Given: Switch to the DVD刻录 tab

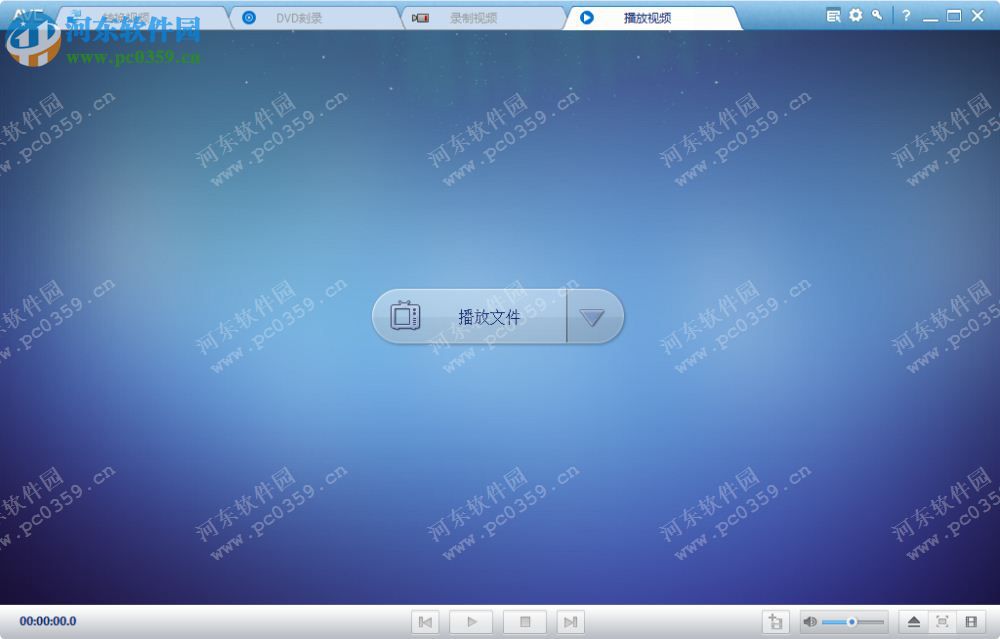Looking at the screenshot, I should pyautogui.click(x=300, y=16).
